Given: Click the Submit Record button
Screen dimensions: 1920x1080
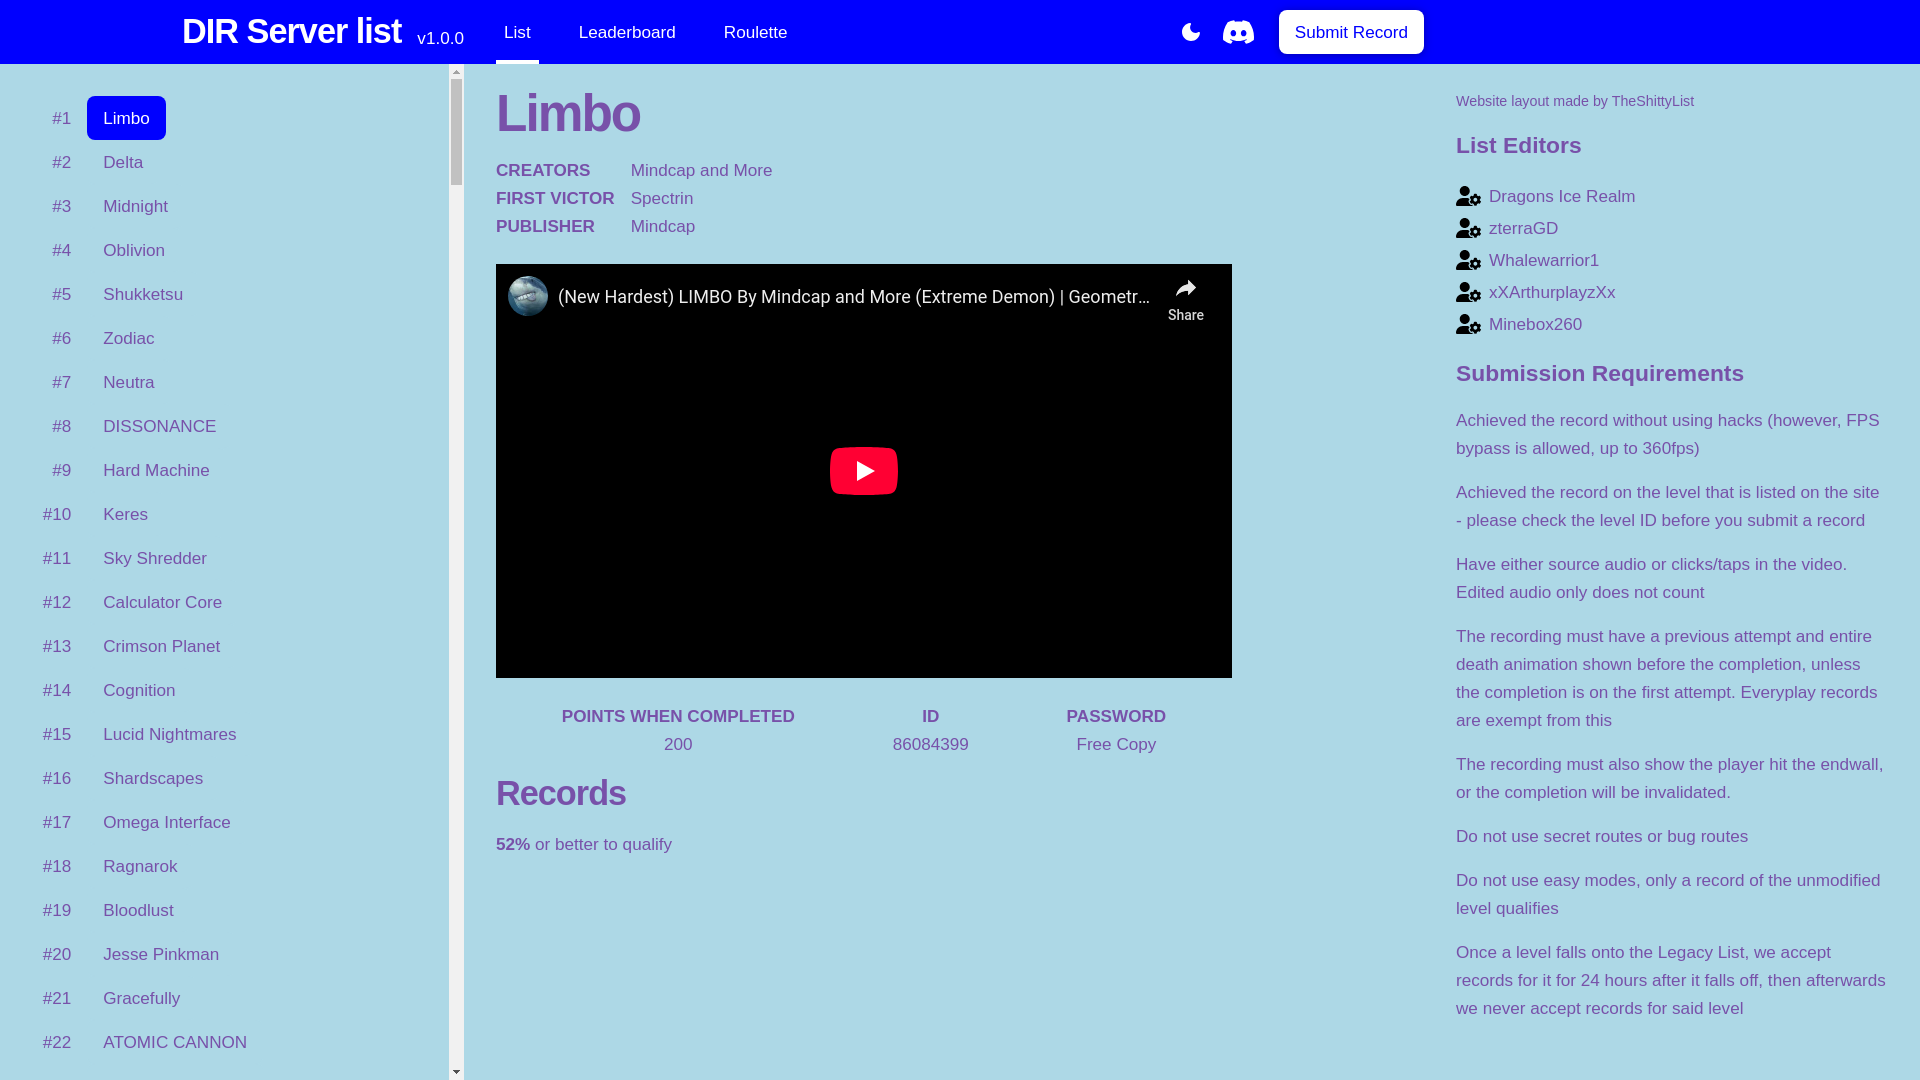Looking at the screenshot, I should point(1351,32).
